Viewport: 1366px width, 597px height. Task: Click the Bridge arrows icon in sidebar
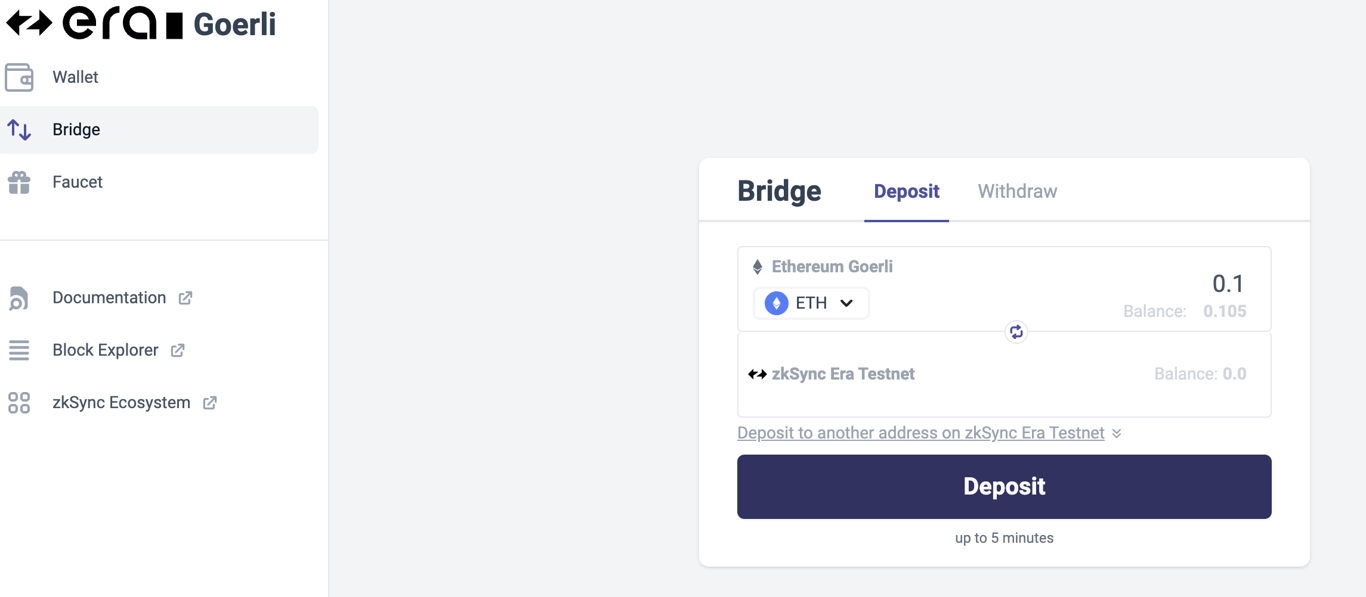(19, 130)
